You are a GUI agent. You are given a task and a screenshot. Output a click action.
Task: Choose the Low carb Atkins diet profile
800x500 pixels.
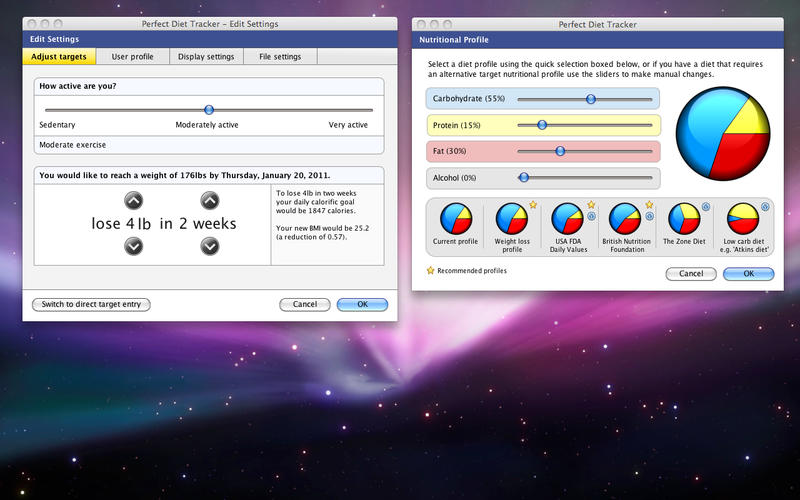coord(742,218)
